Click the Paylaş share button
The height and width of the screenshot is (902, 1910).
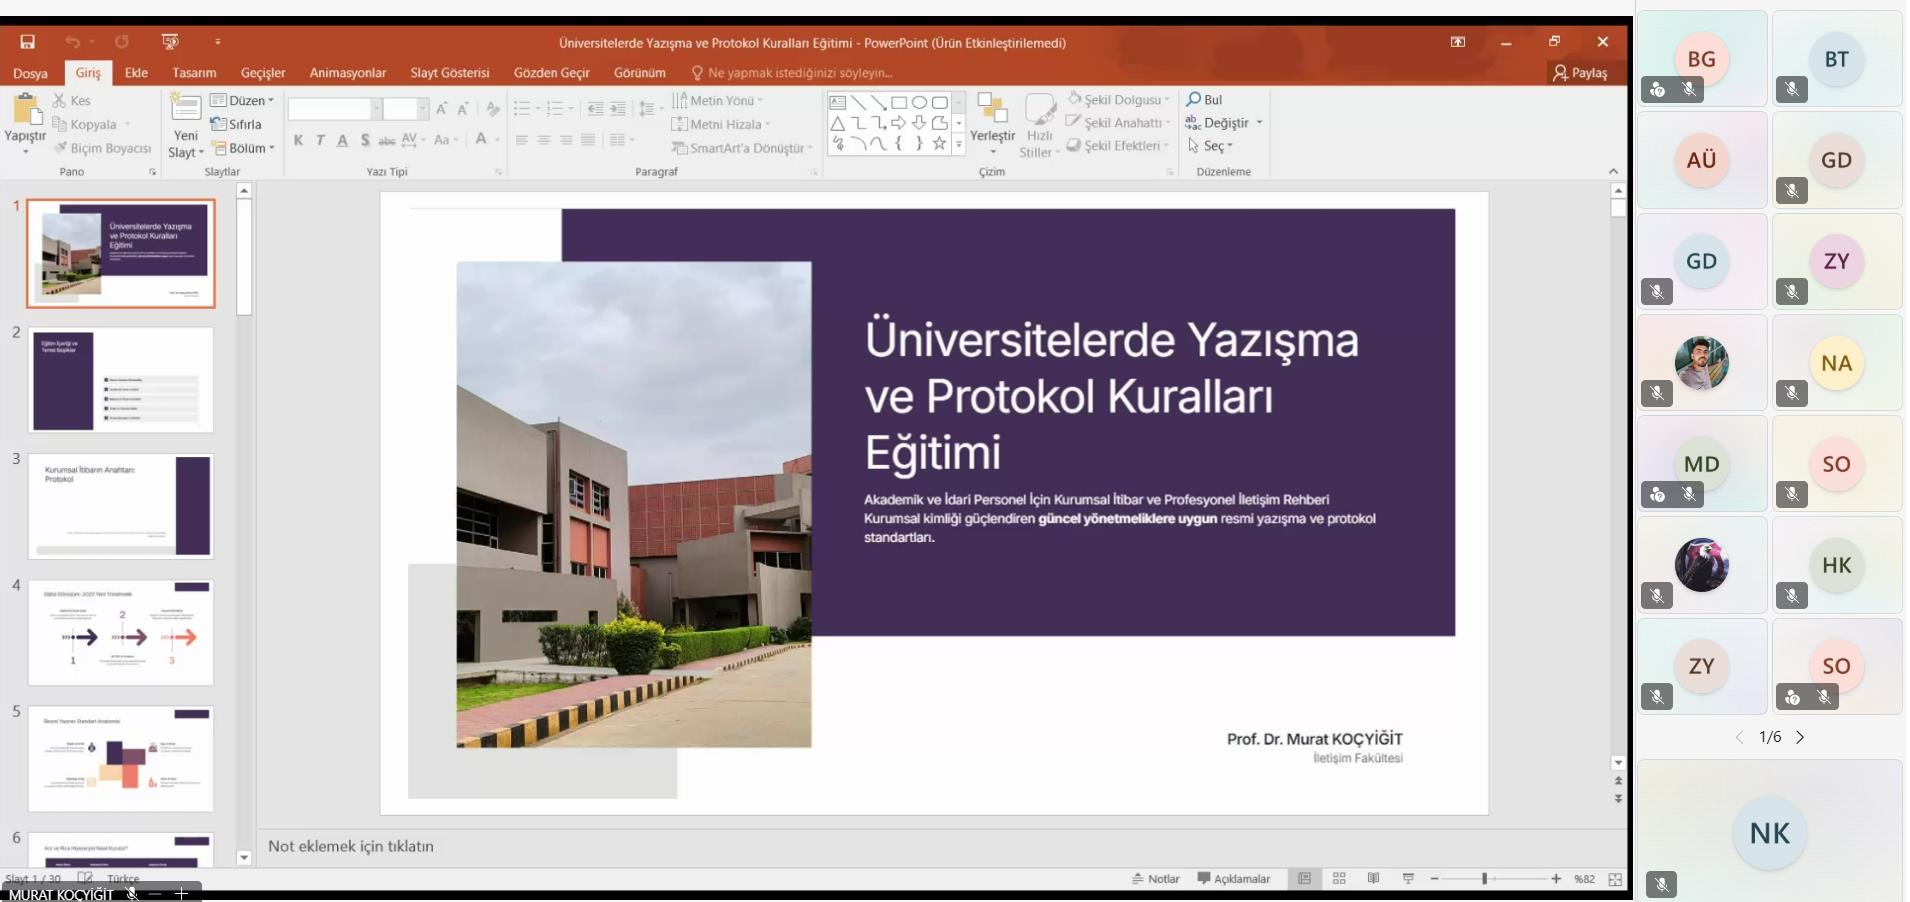[x=1580, y=73]
